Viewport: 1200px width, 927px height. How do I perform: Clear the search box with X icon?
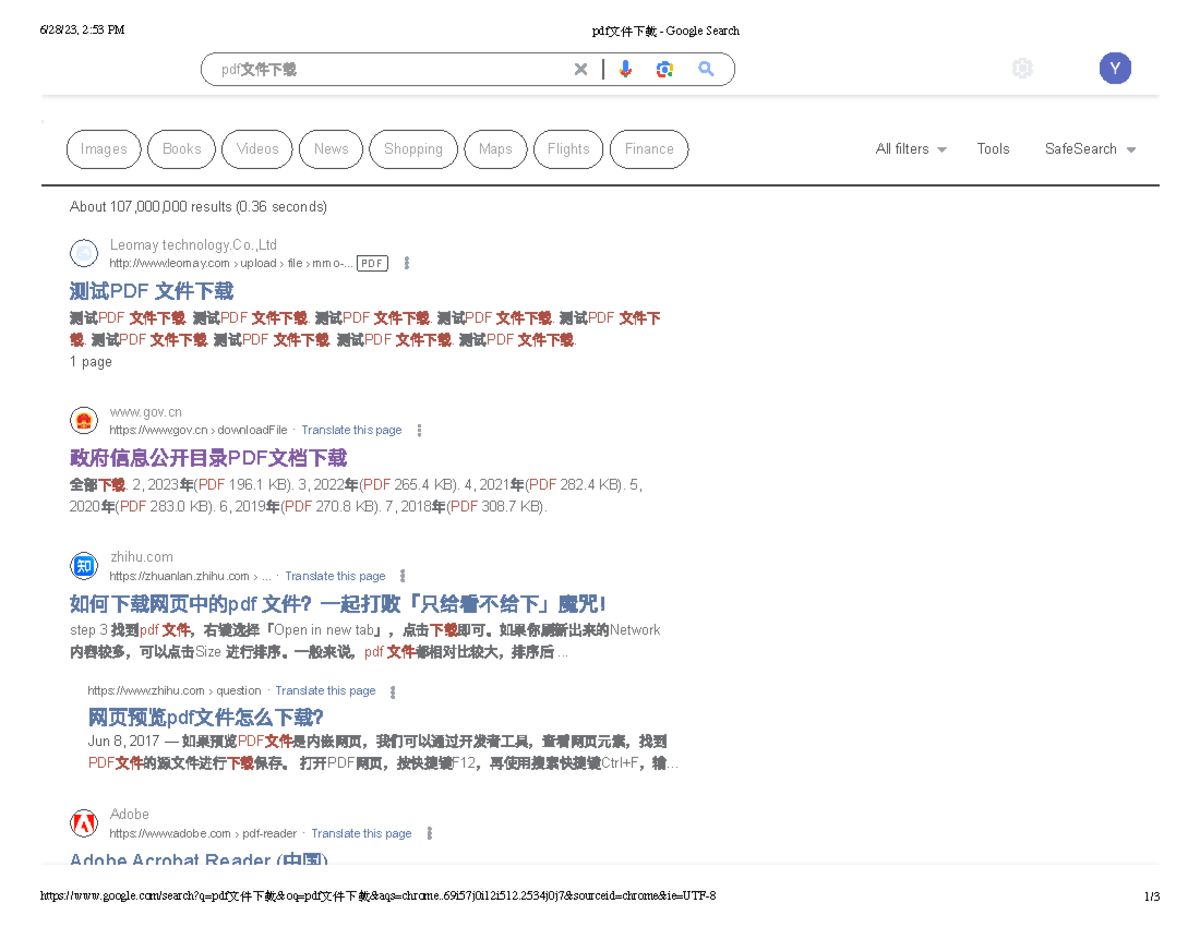click(581, 69)
